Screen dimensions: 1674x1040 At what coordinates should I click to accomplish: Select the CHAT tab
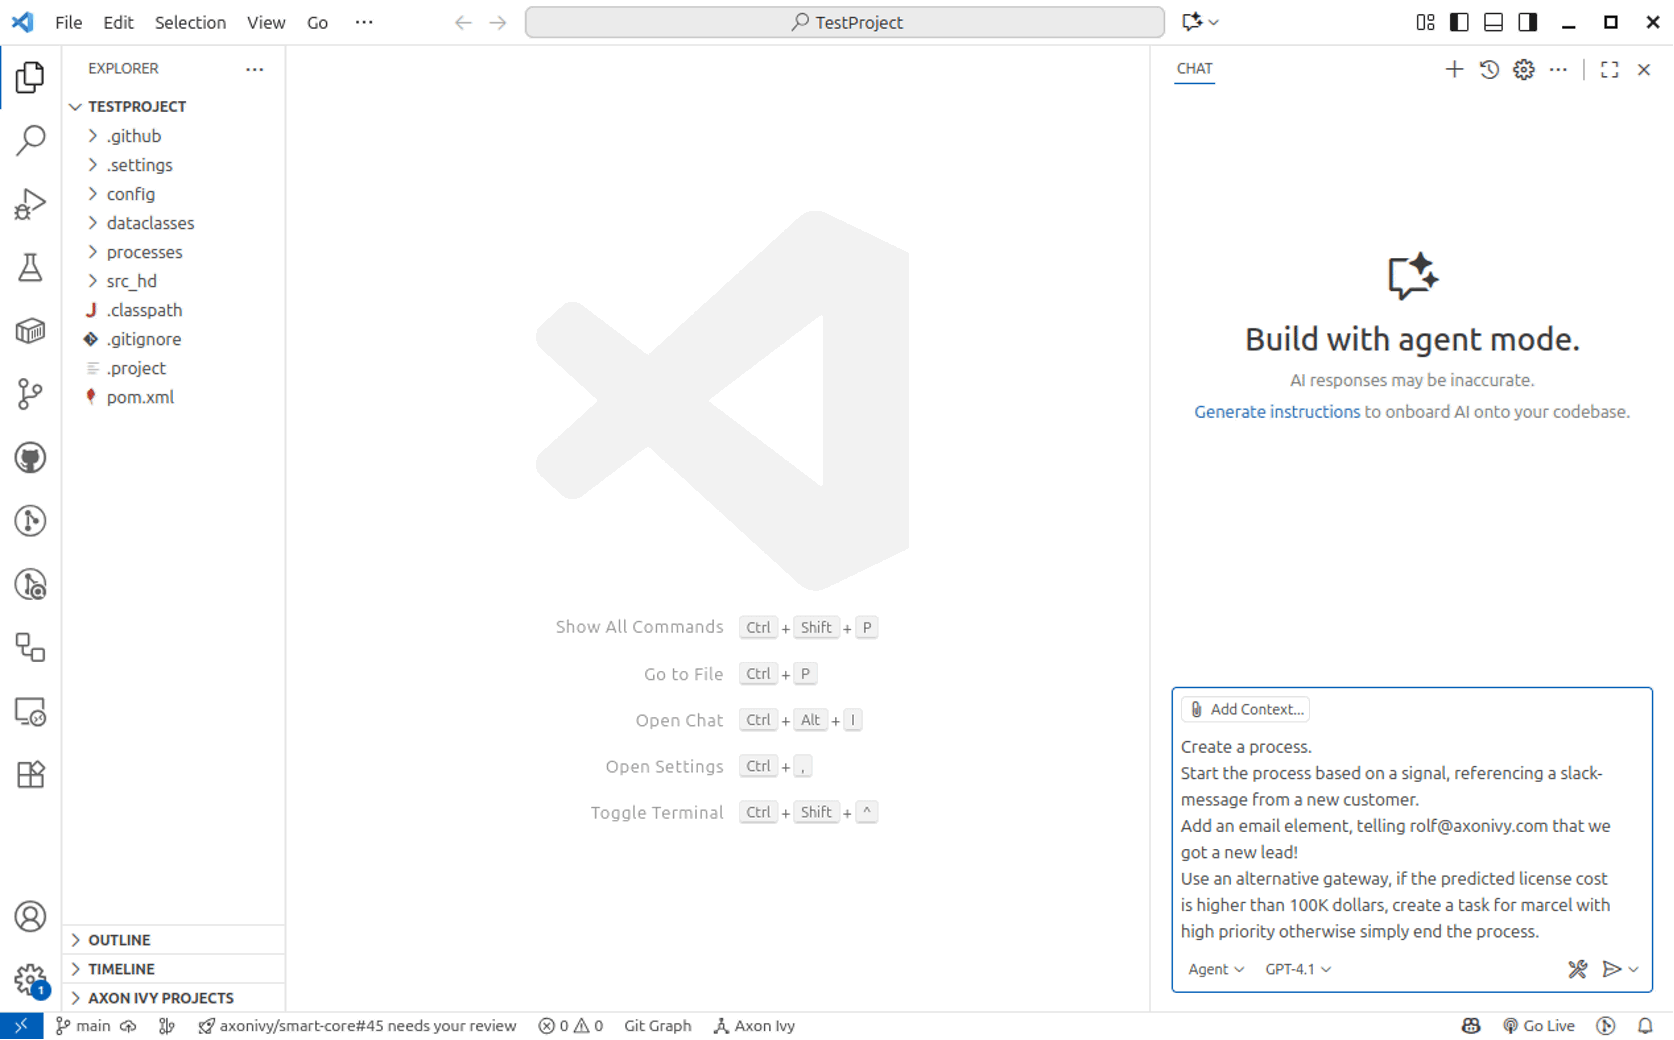point(1194,69)
